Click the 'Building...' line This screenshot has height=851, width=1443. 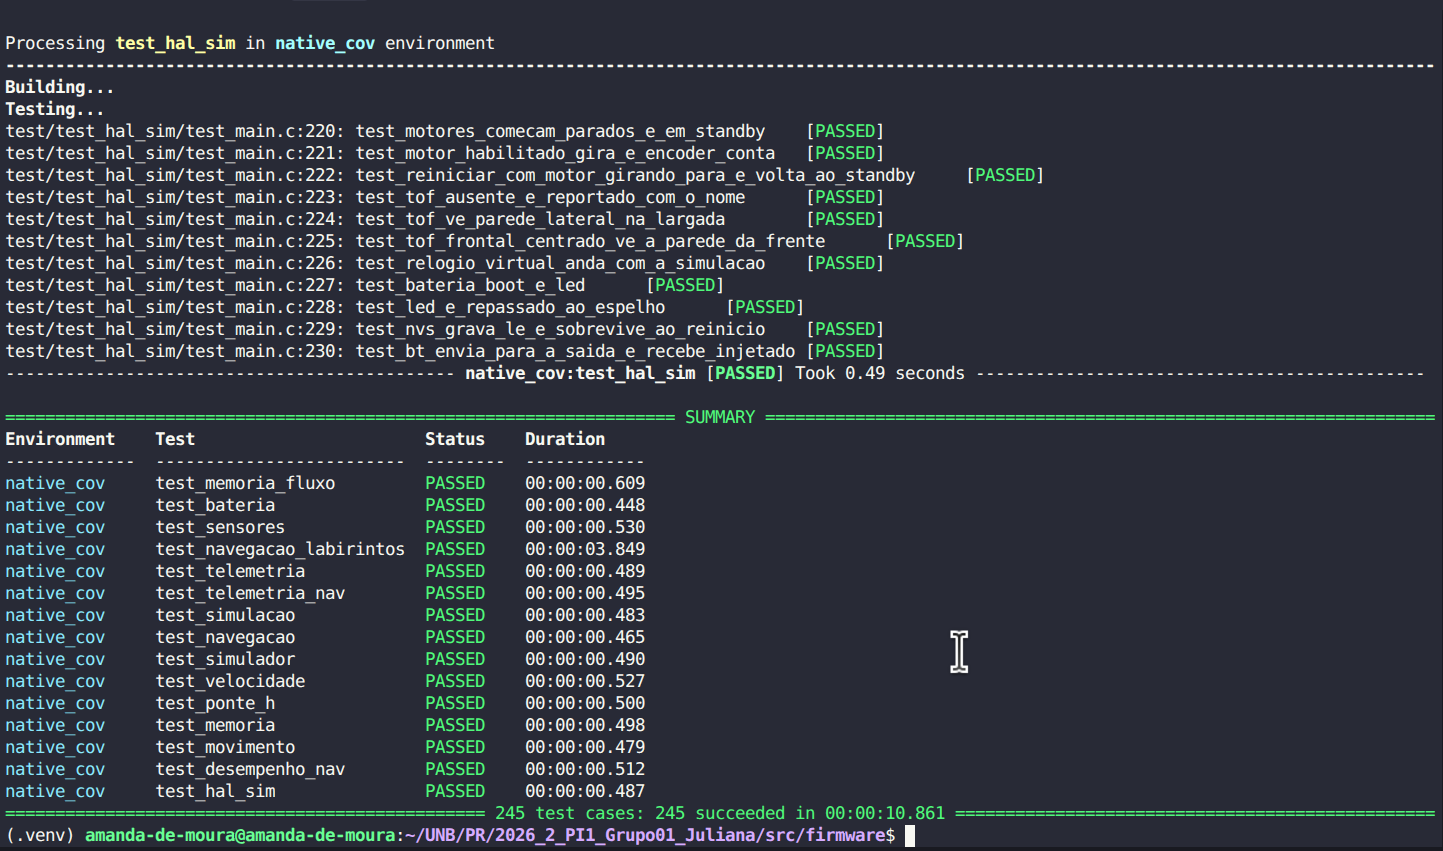pyautogui.click(x=60, y=87)
